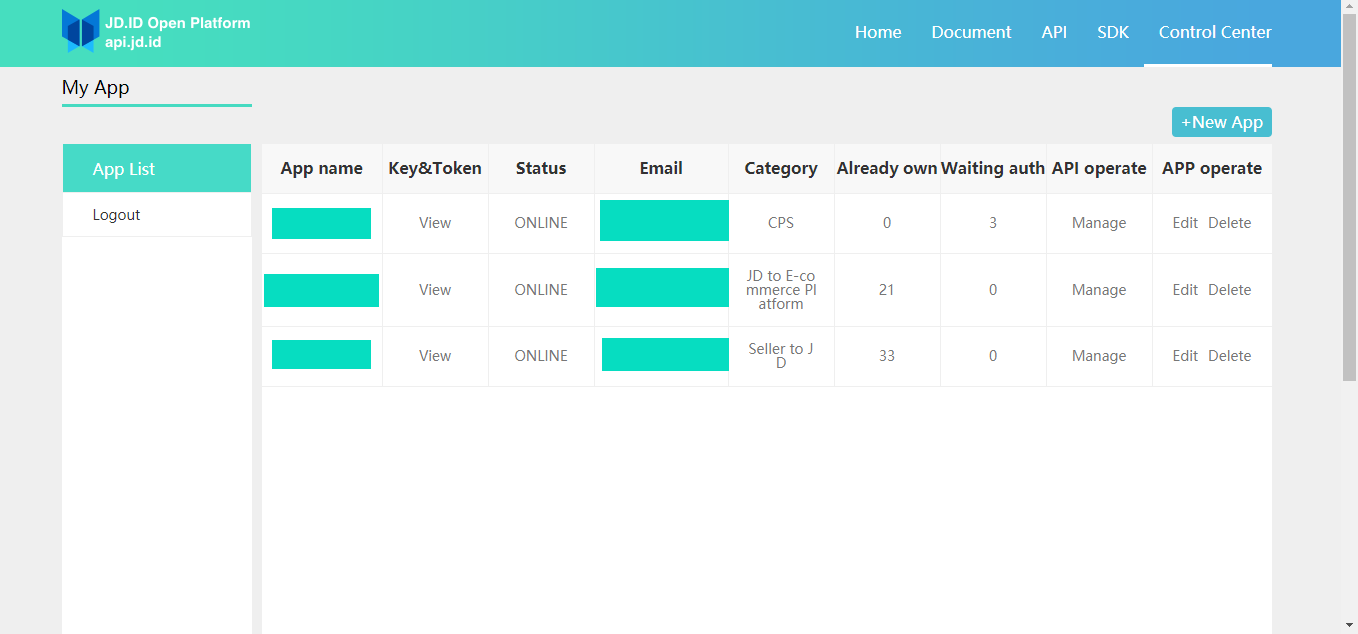Click the scrollbar up arrow
This screenshot has height=634, width=1358.
1349,8
